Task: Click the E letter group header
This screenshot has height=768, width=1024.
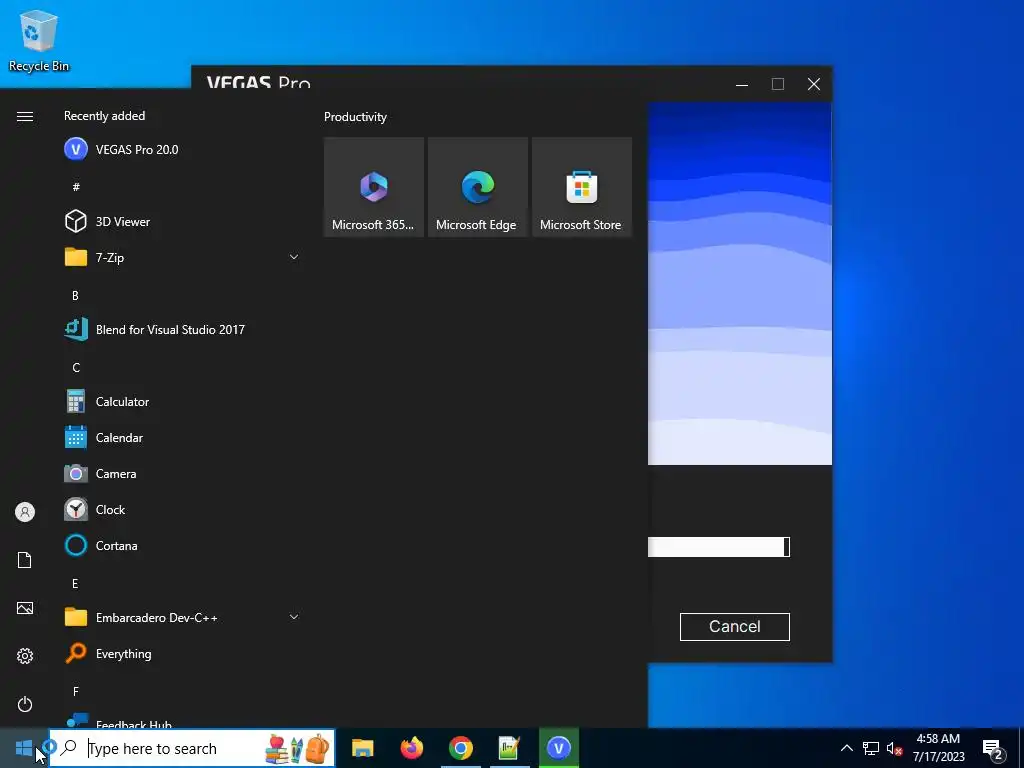Action: coord(76,583)
